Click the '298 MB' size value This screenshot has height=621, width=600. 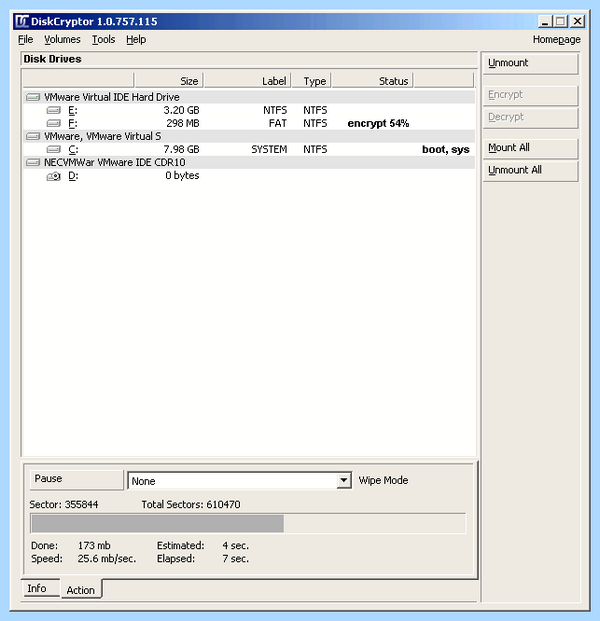pyautogui.click(x=183, y=123)
